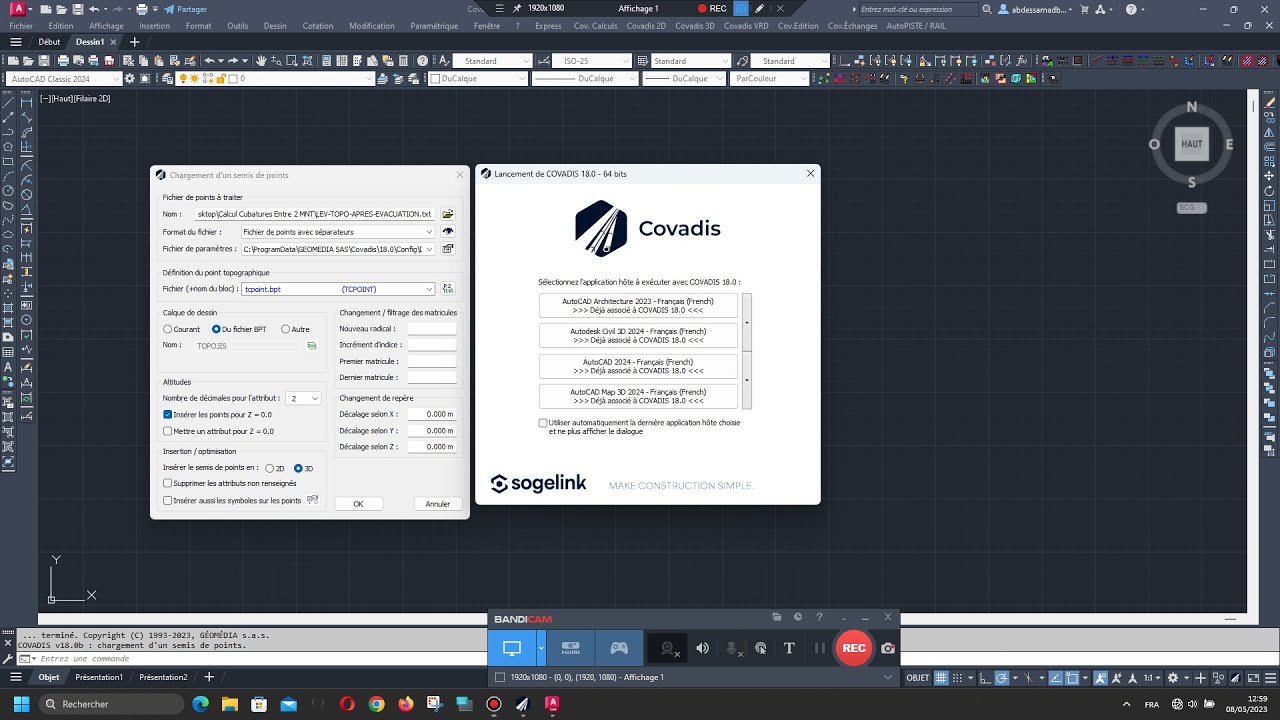Add Bandicam text overlay T icon

coord(789,648)
